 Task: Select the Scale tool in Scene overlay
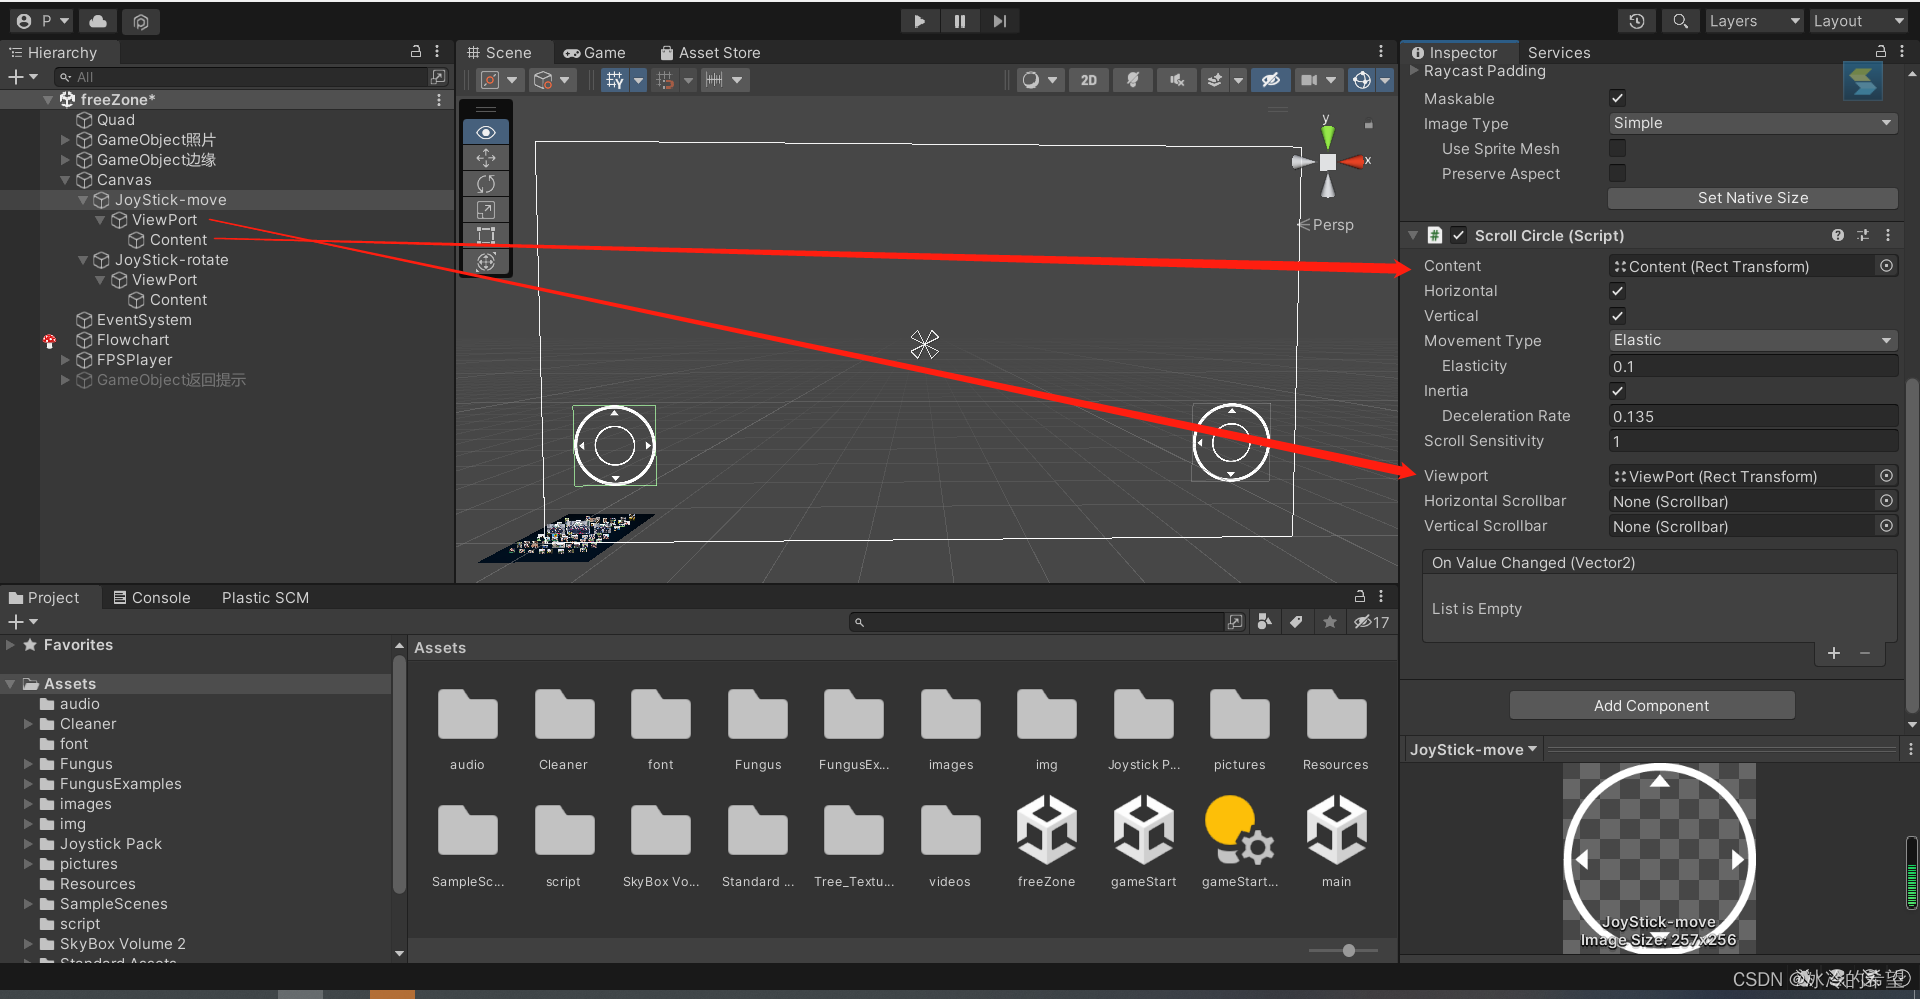(486, 210)
